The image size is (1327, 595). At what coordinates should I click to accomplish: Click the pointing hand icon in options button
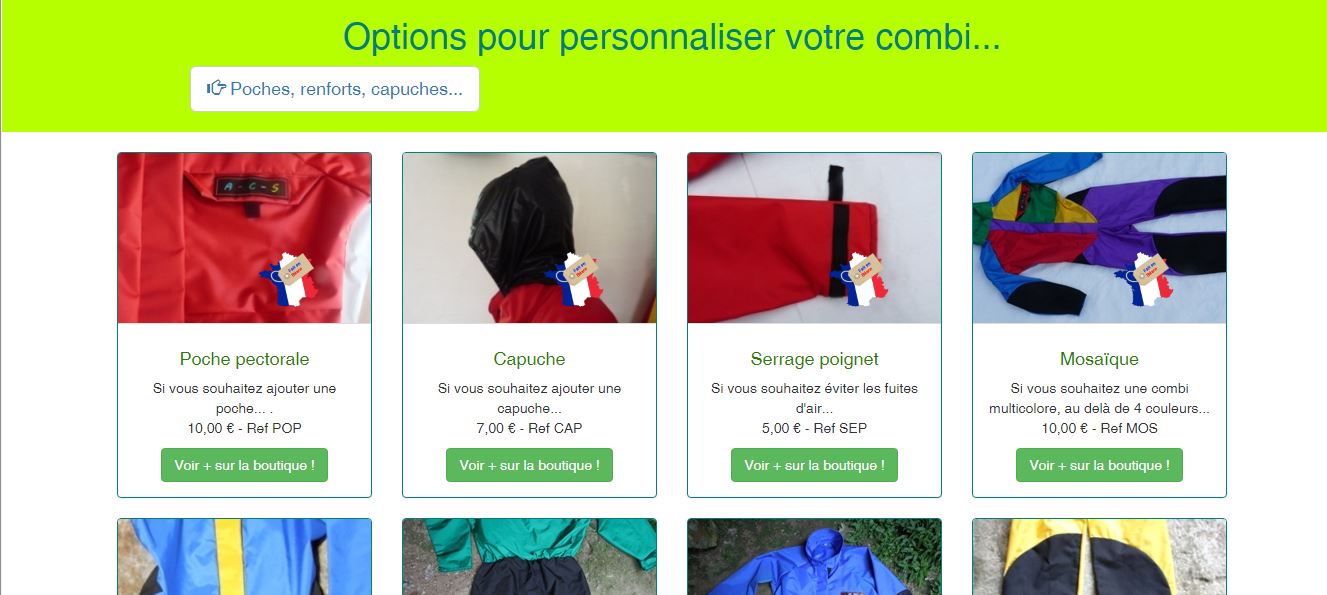click(216, 88)
